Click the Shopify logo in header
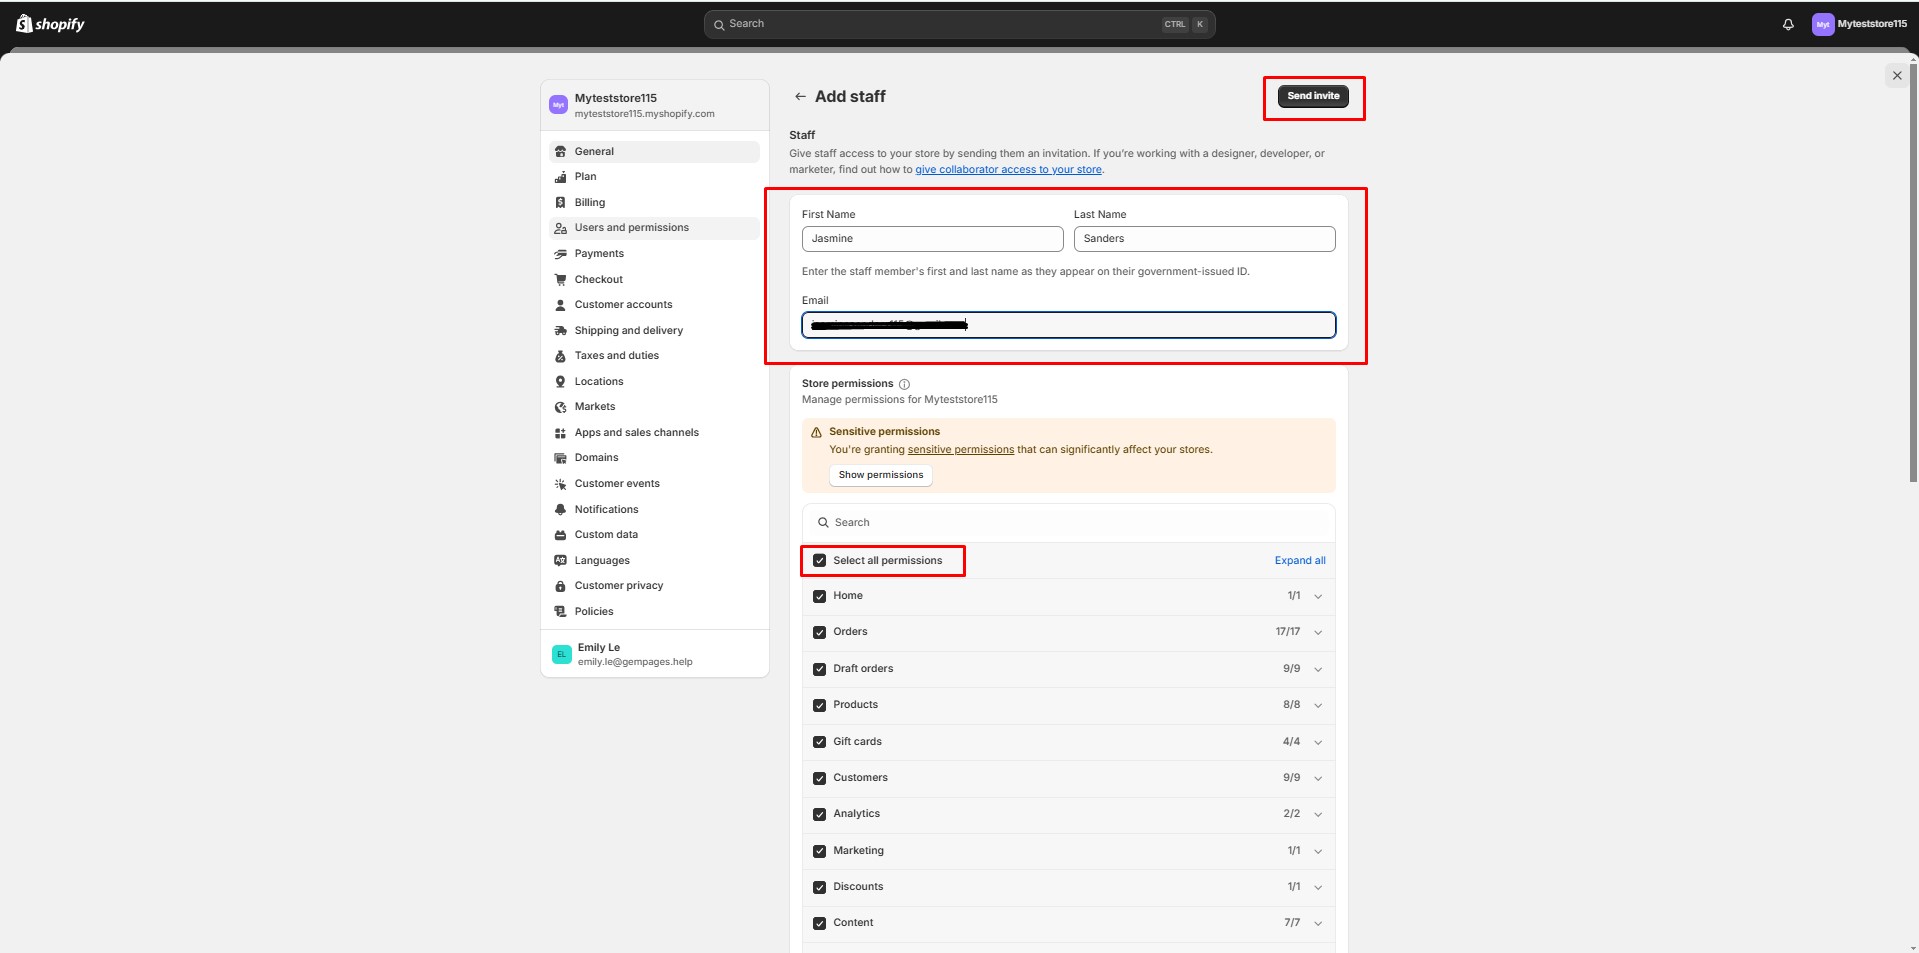 (51, 24)
